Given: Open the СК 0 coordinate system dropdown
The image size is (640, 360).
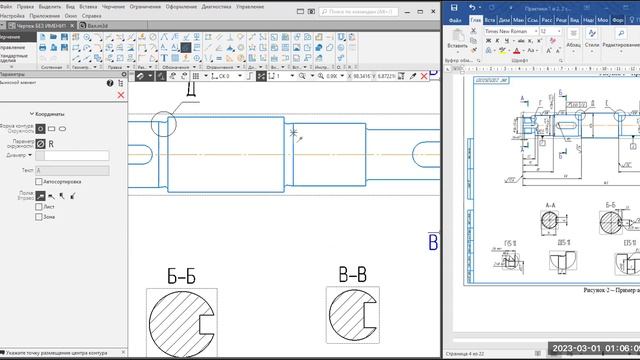Looking at the screenshot, I should pyautogui.click(x=240, y=76).
